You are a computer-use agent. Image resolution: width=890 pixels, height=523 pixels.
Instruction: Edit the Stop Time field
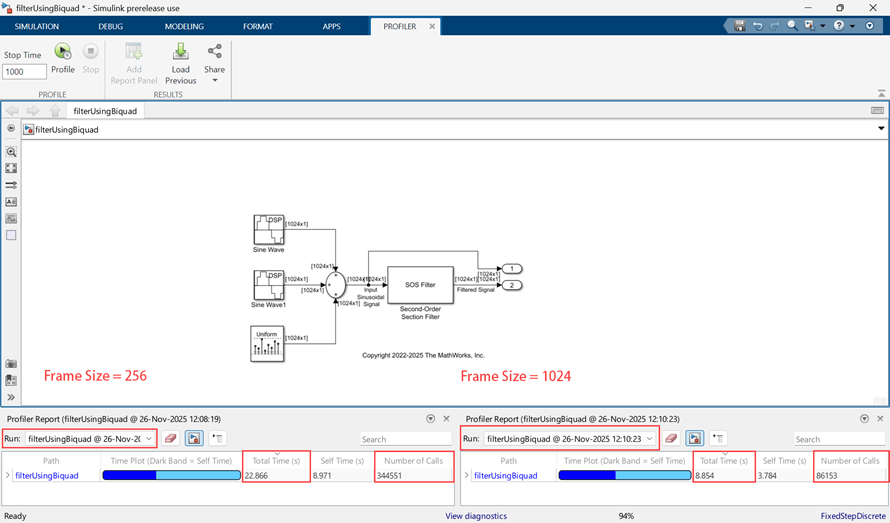[x=24, y=72]
